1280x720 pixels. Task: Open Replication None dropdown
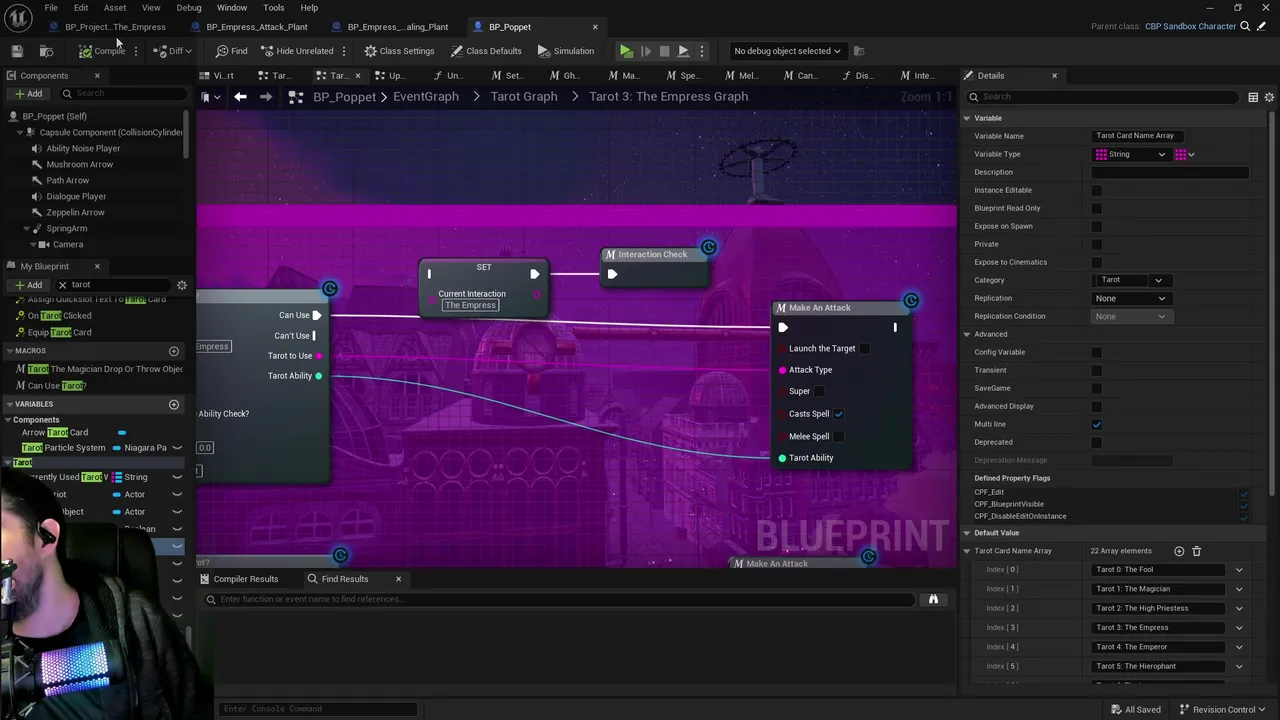(1131, 298)
